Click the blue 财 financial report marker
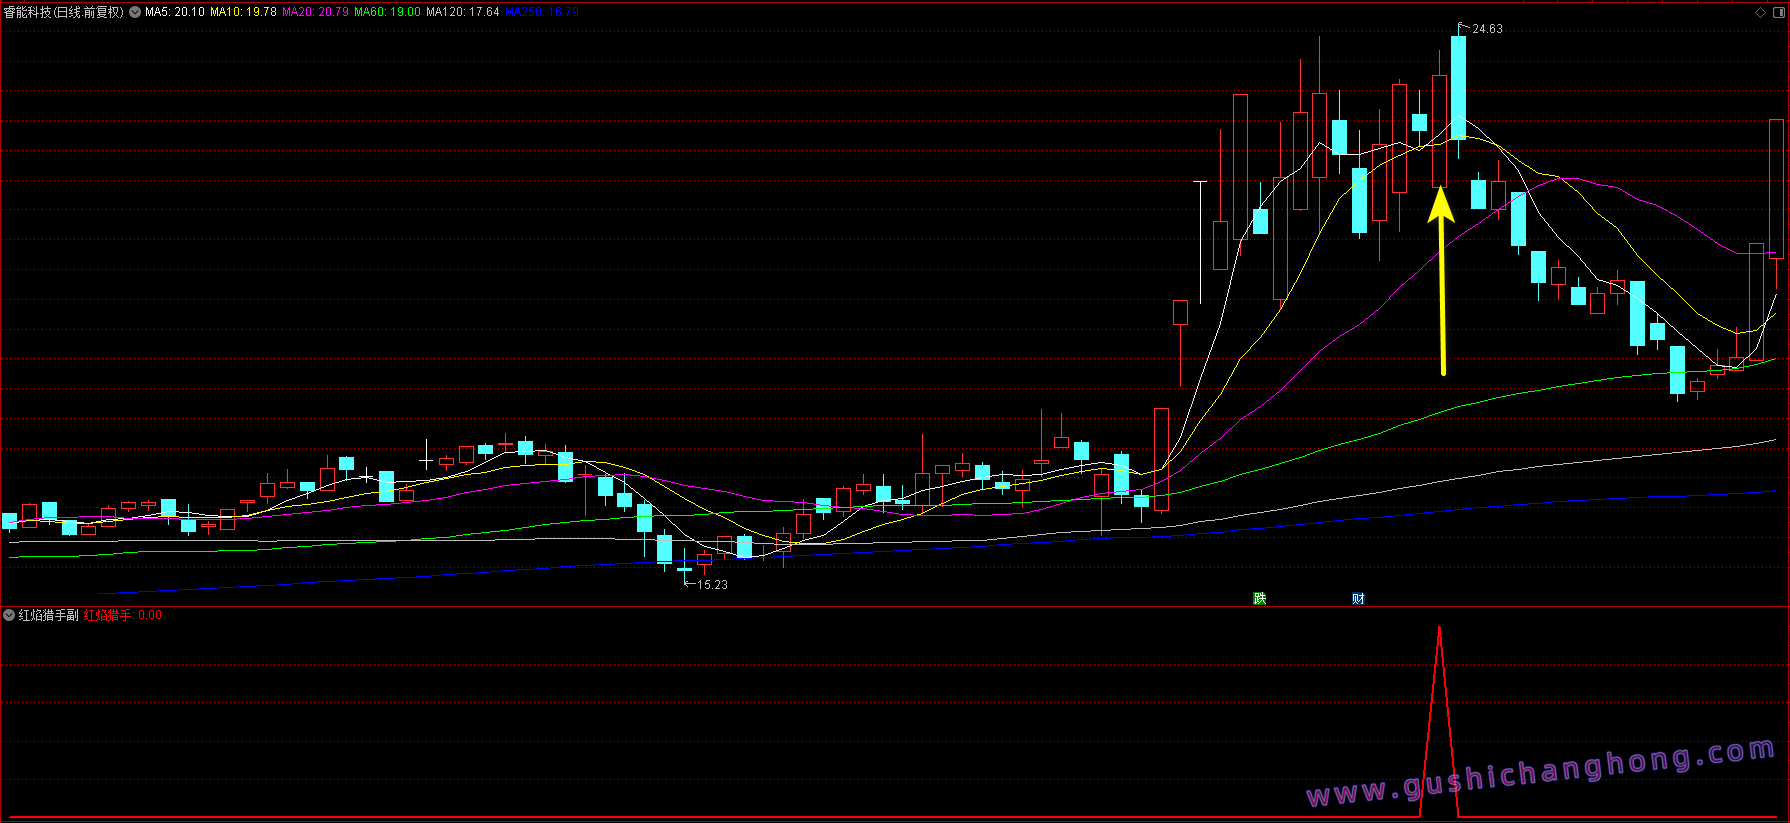This screenshot has width=1790, height=823. [x=1358, y=598]
